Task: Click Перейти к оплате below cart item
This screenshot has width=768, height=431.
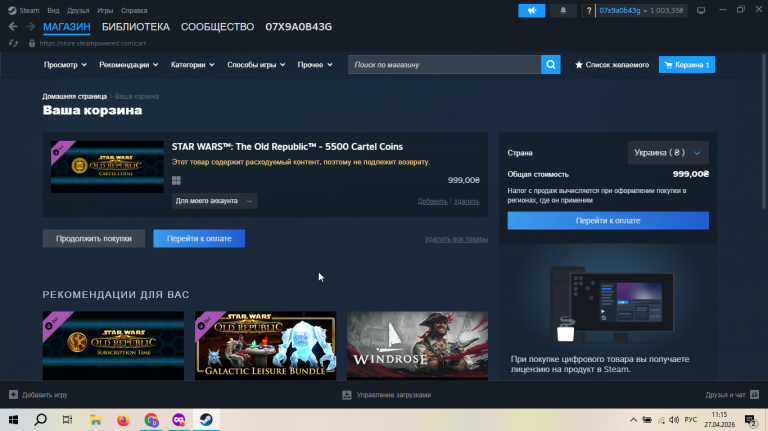Action: [199, 239]
